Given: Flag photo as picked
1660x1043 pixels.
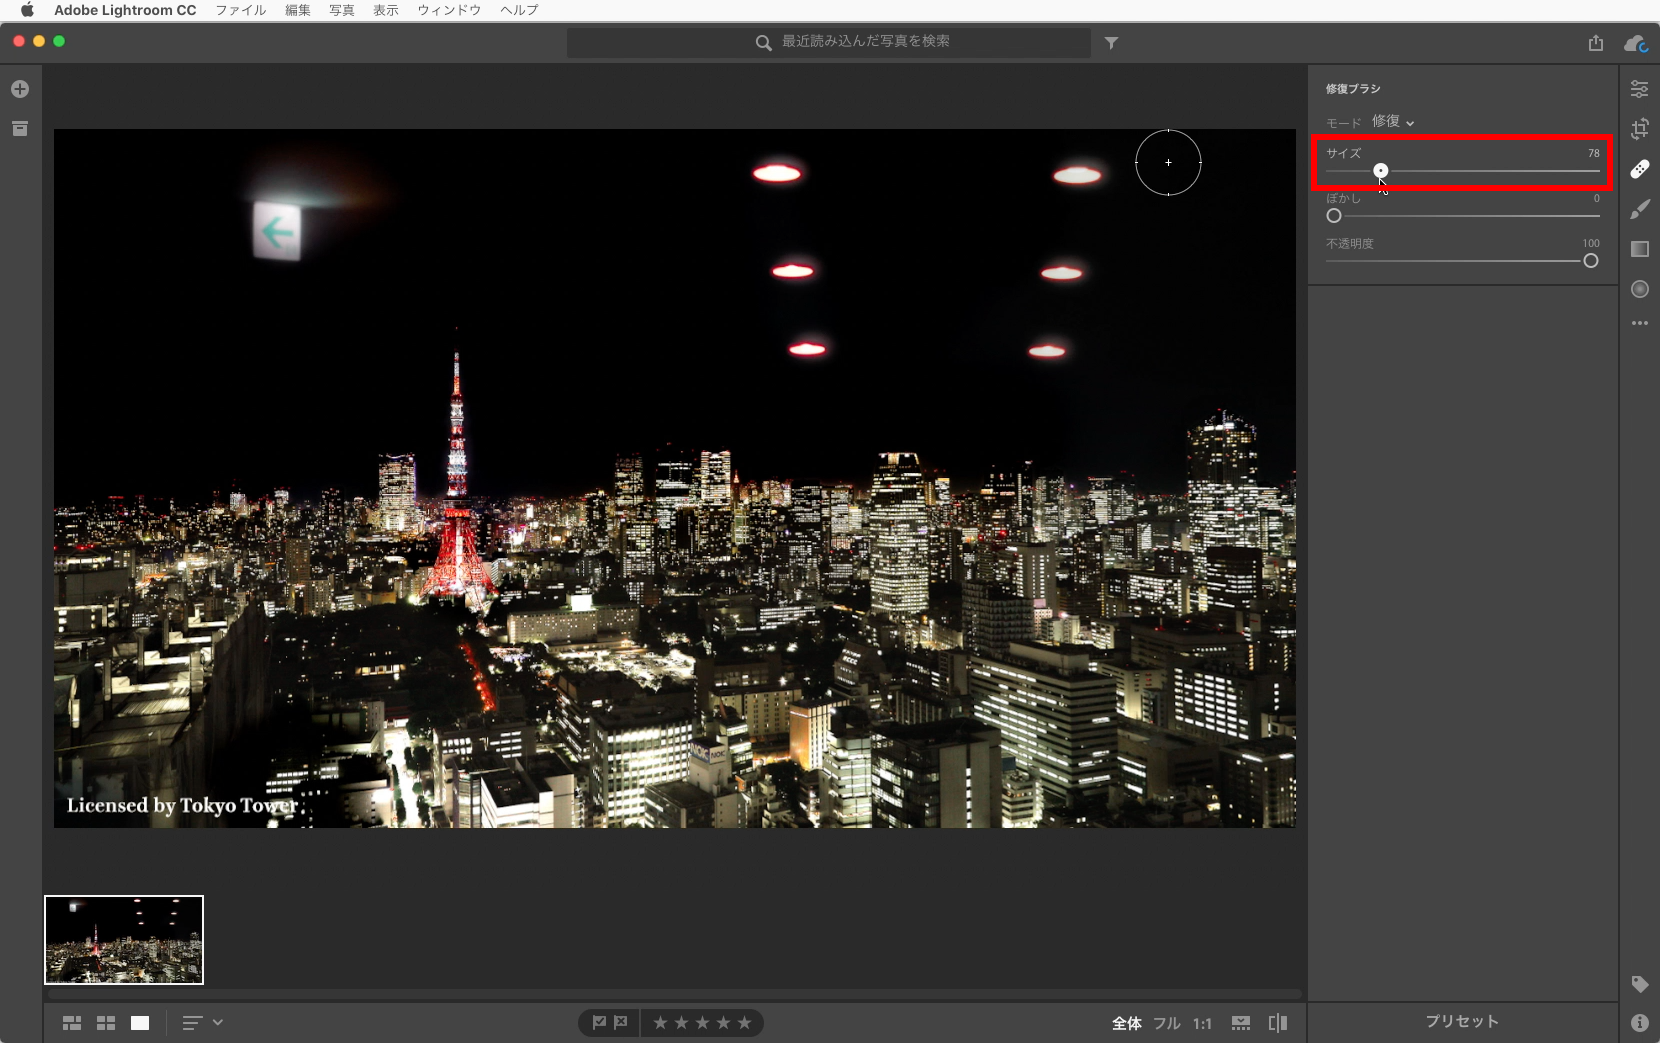Looking at the screenshot, I should [599, 1023].
